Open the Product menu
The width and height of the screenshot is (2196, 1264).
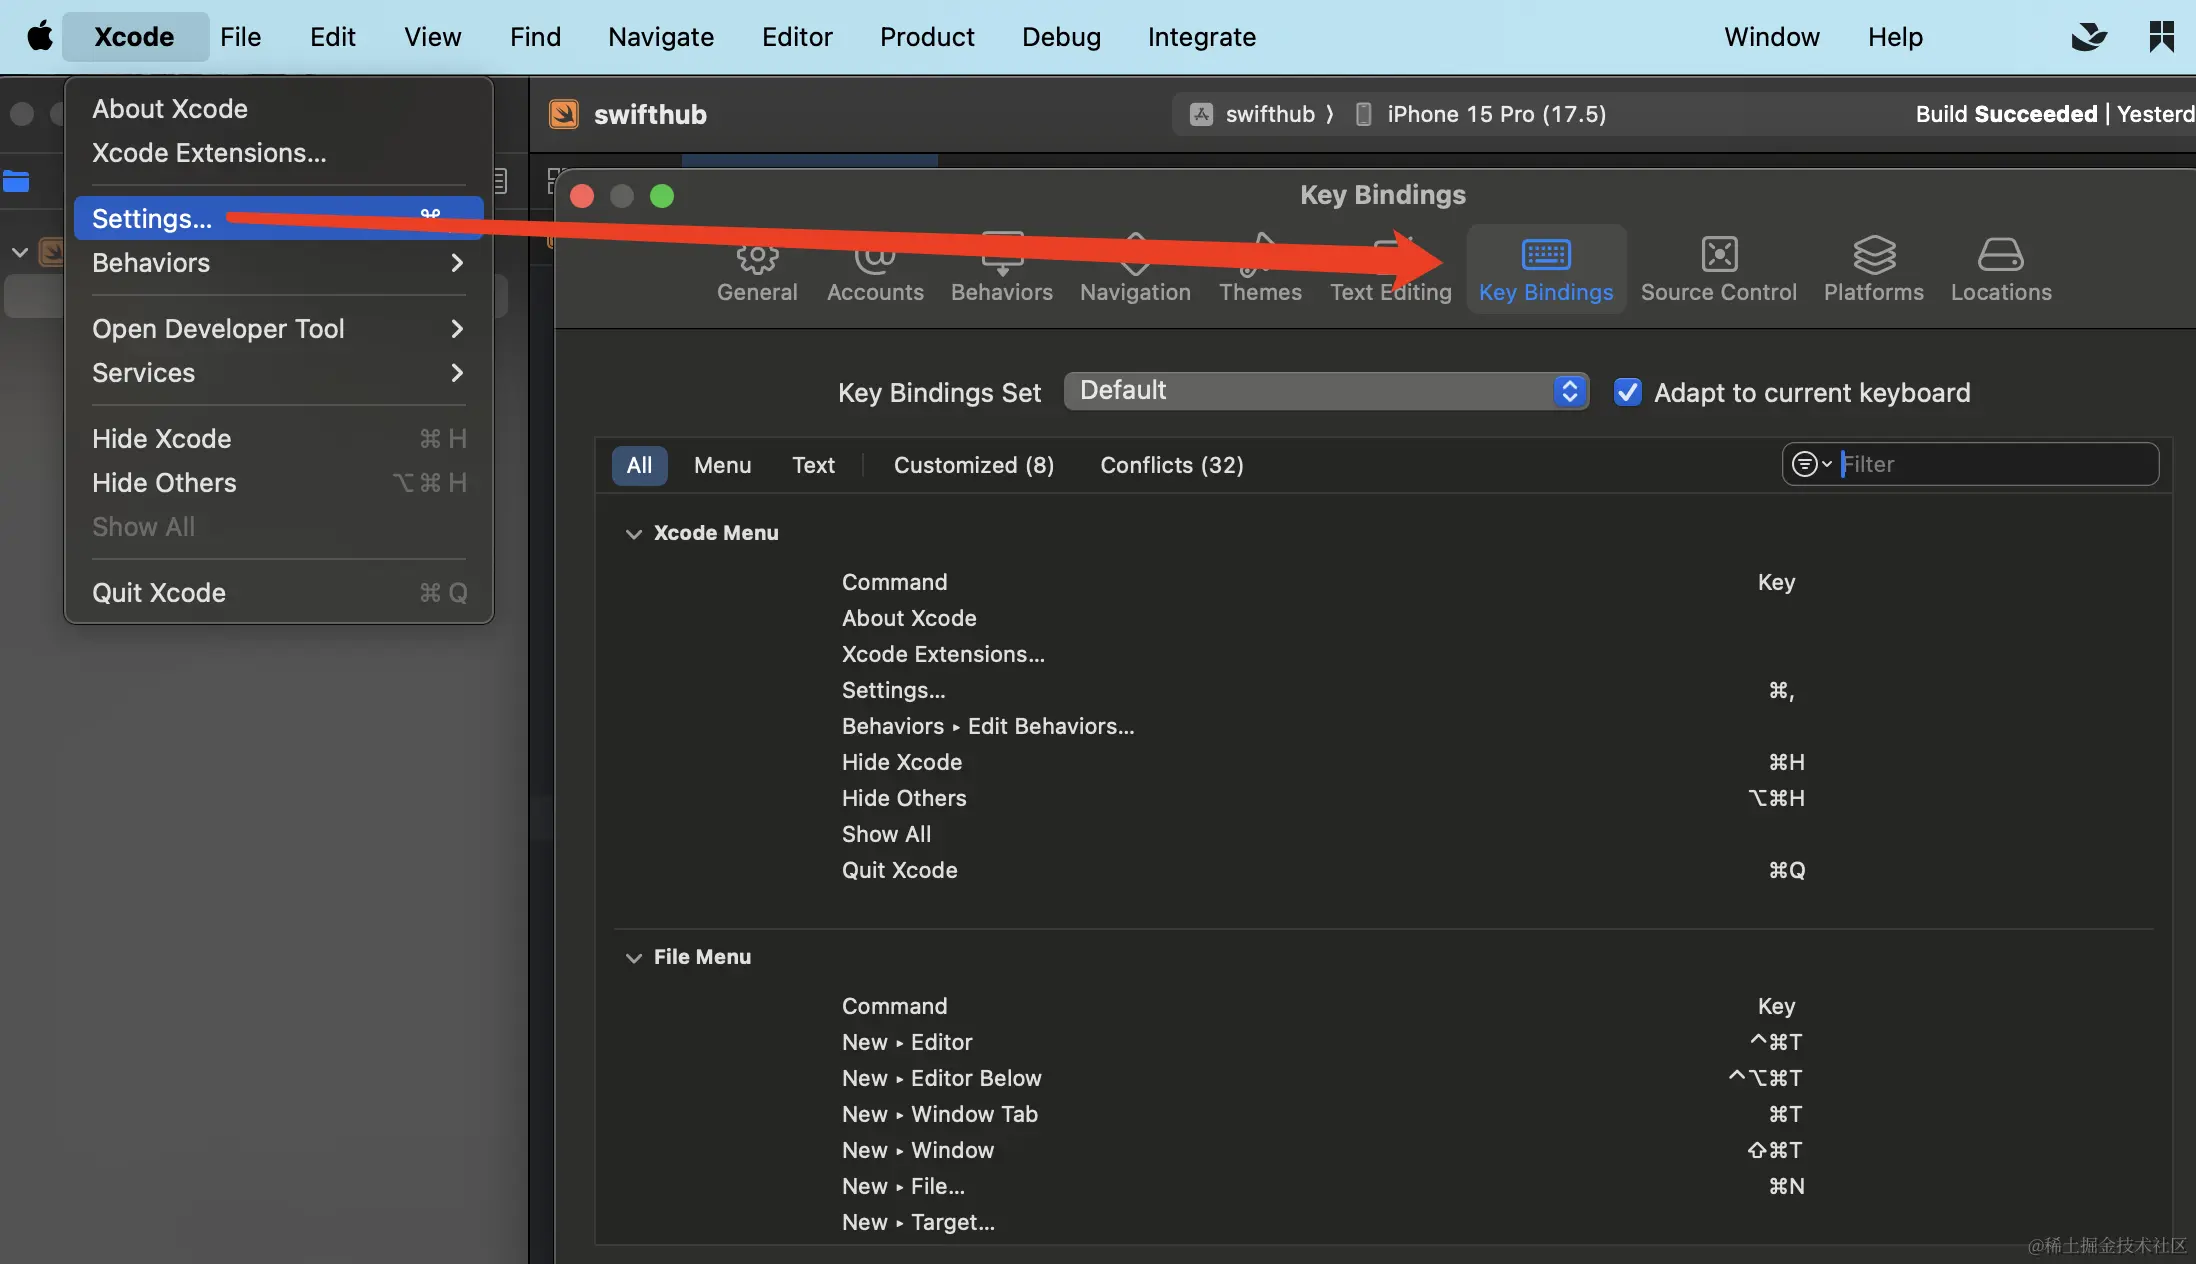tap(927, 37)
